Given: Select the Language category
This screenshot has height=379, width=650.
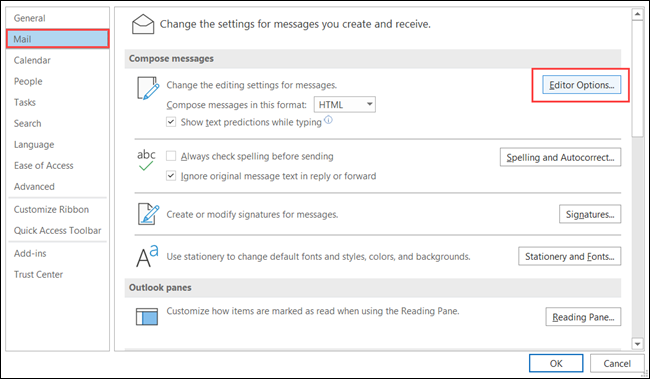Looking at the screenshot, I should (58, 144).
